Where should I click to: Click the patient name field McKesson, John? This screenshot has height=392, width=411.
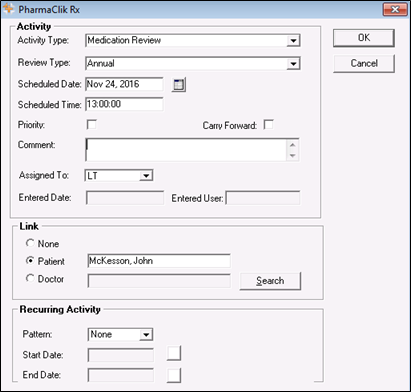[159, 261]
